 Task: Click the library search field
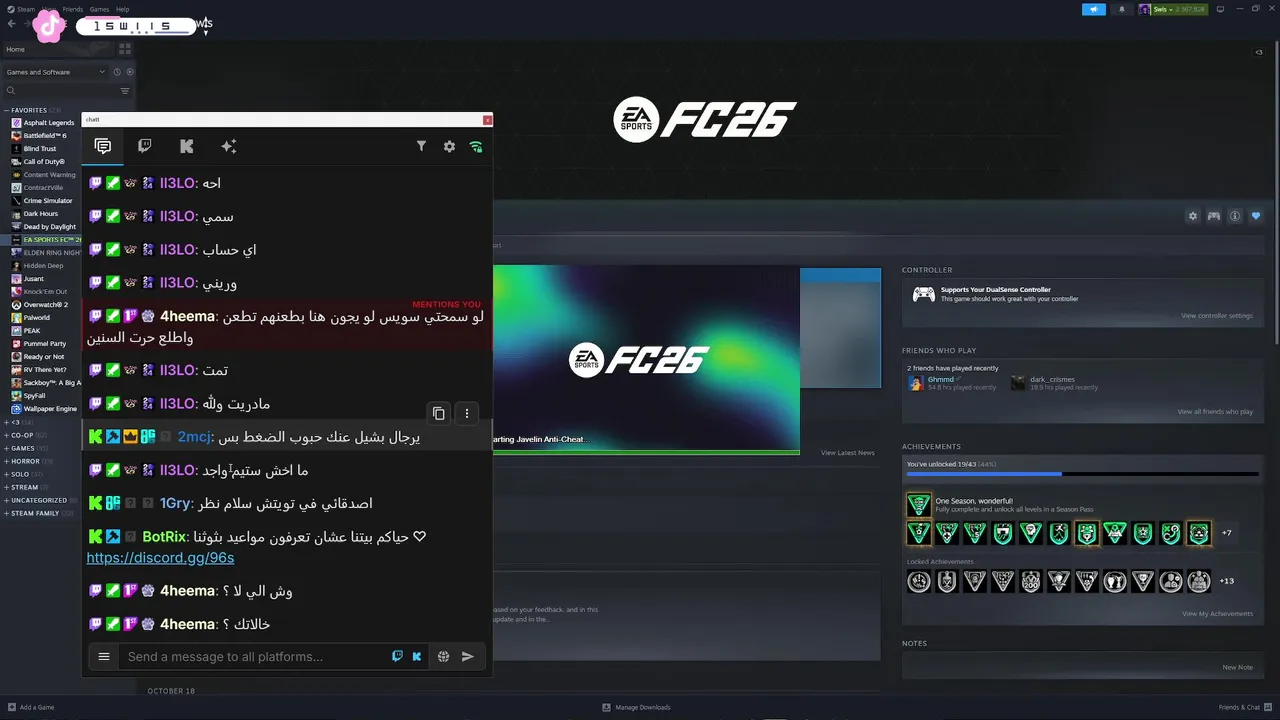coord(60,91)
